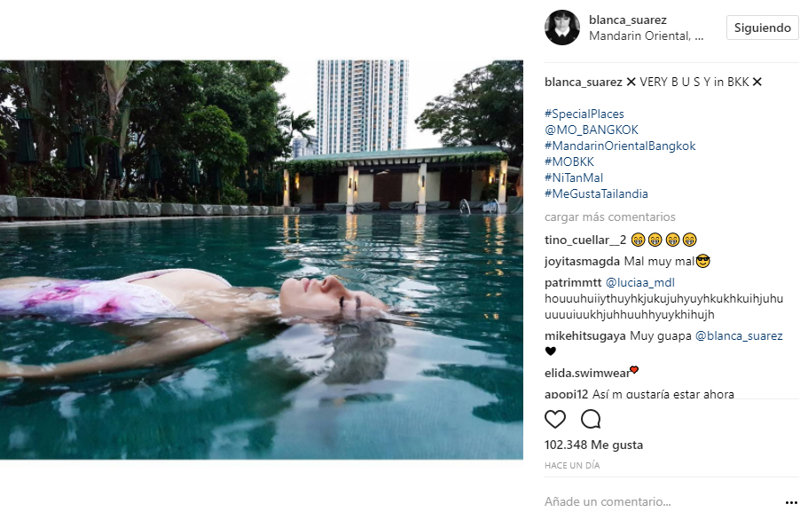Visit the @luciaa_mdl mention in comments
The image size is (800, 520).
(640, 283)
